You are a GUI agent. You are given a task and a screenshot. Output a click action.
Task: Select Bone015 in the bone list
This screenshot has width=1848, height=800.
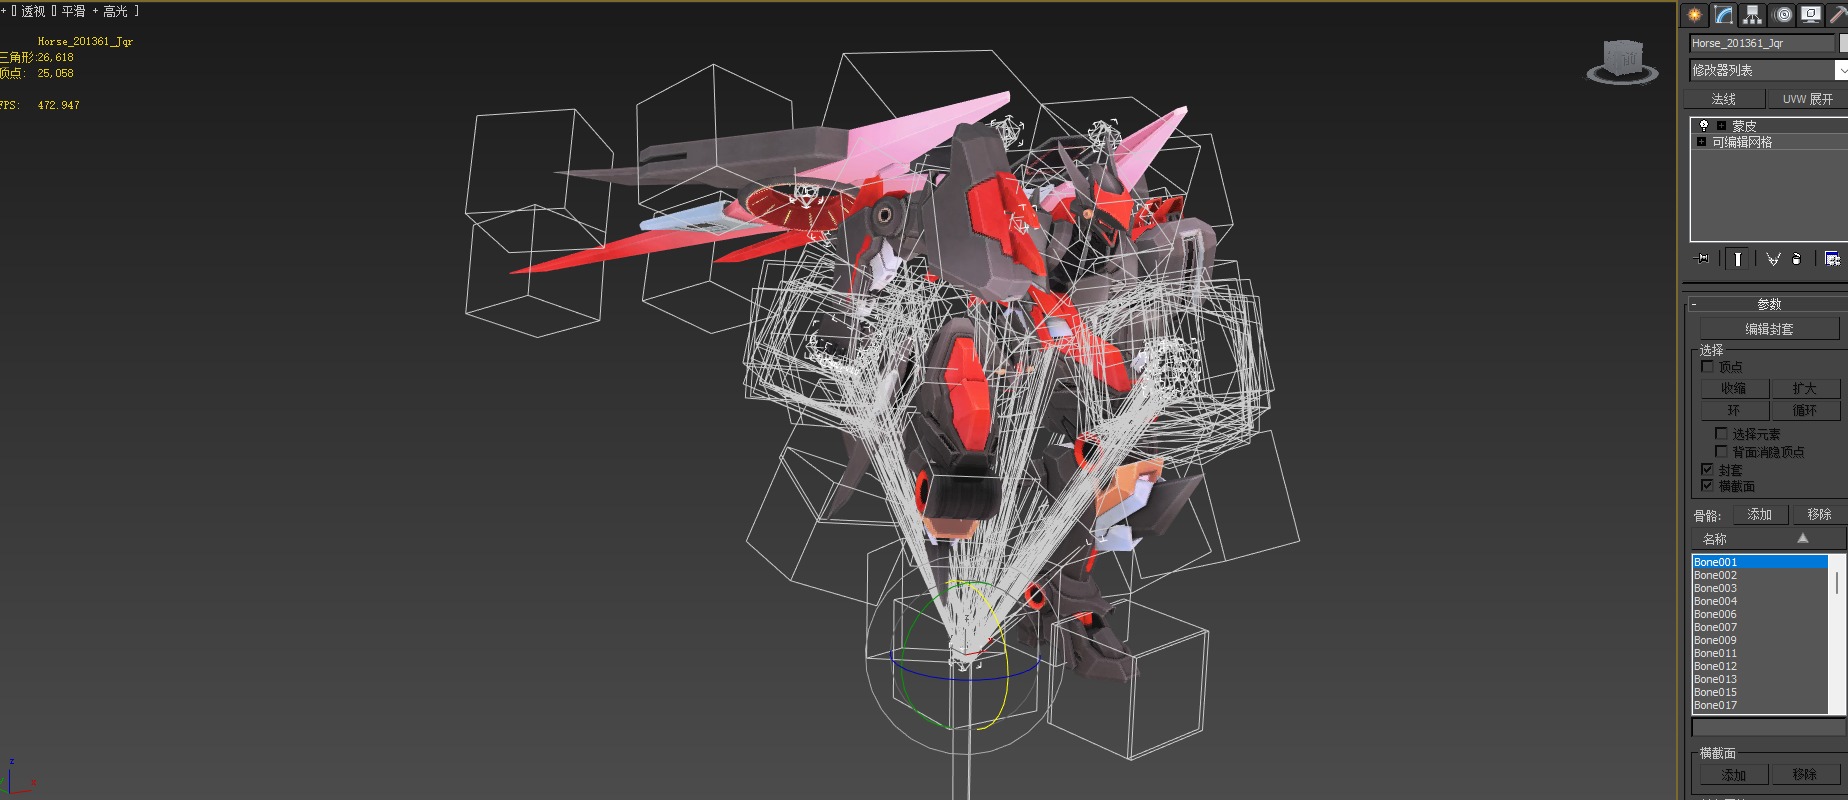click(x=1760, y=692)
